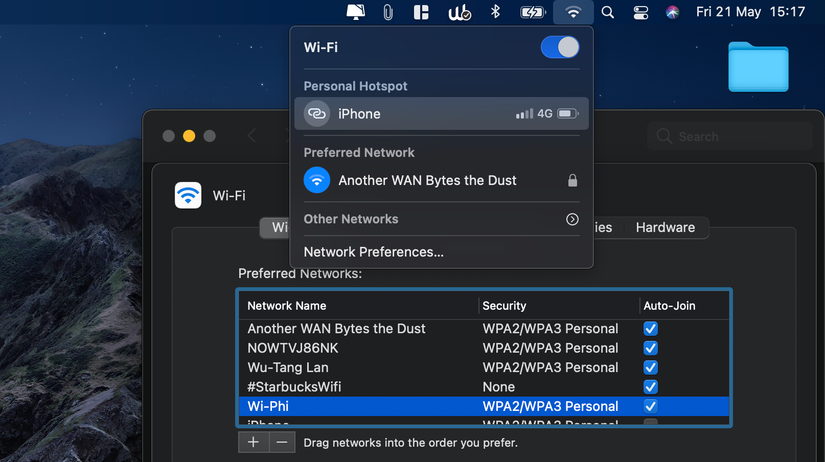The width and height of the screenshot is (825, 462).
Task: Select Another WAN Bytes the Dust network
Action: tap(427, 181)
